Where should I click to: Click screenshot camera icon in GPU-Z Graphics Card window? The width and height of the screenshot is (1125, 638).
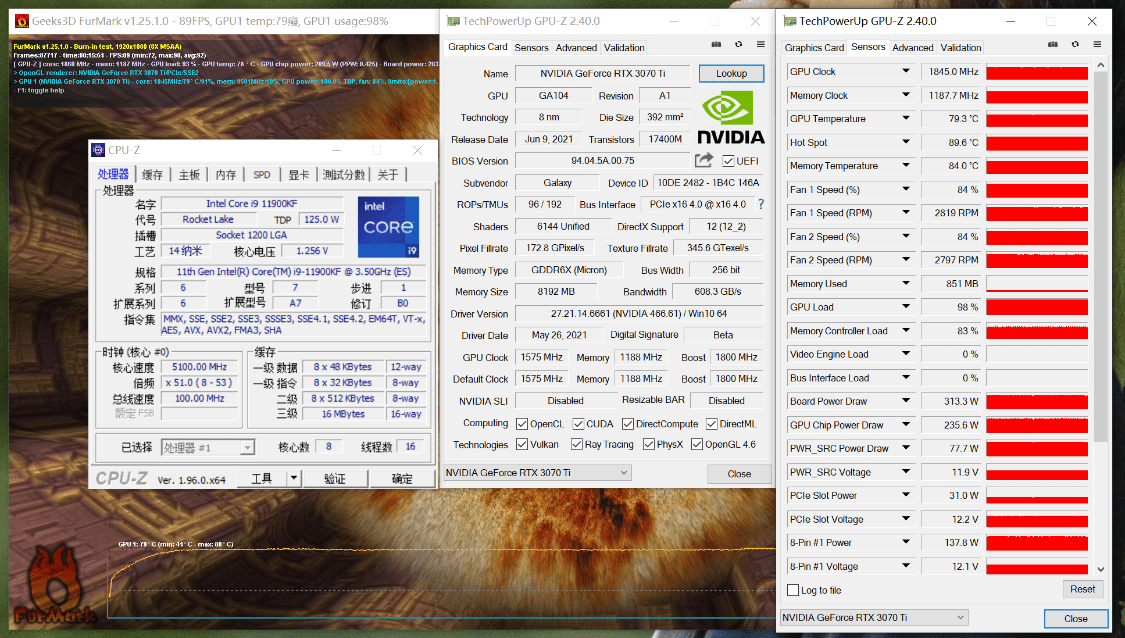[x=716, y=44]
